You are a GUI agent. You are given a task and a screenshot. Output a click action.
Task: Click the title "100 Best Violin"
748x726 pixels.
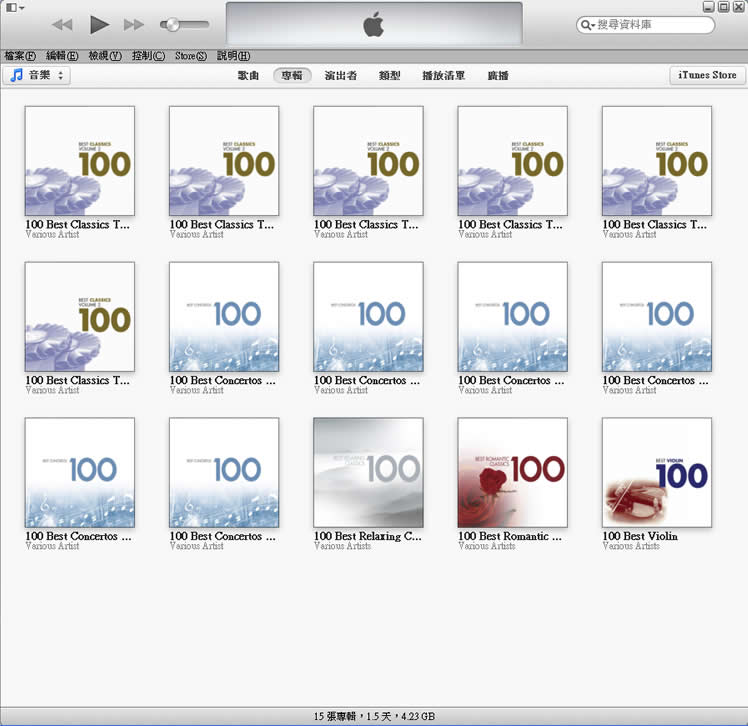point(640,536)
